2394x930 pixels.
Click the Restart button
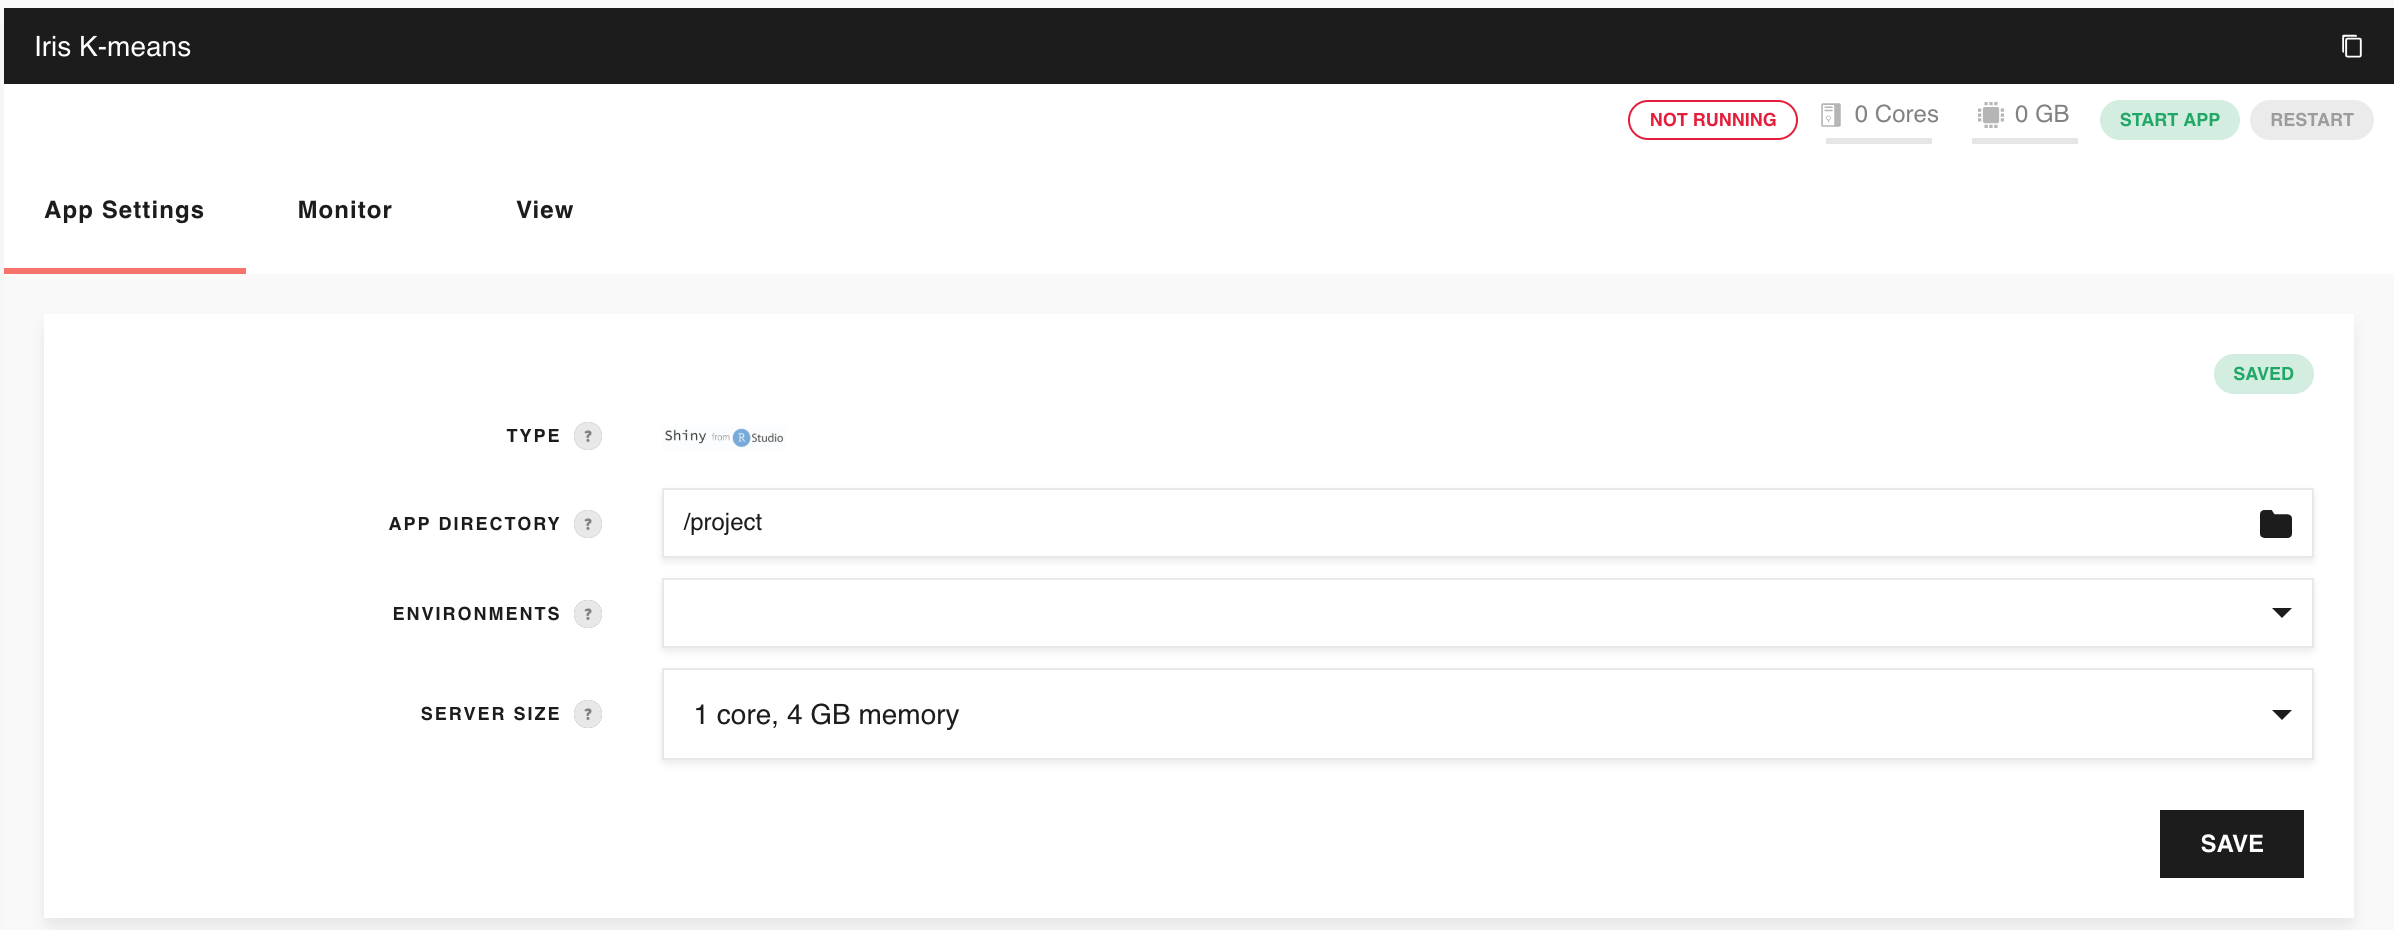(x=2311, y=120)
